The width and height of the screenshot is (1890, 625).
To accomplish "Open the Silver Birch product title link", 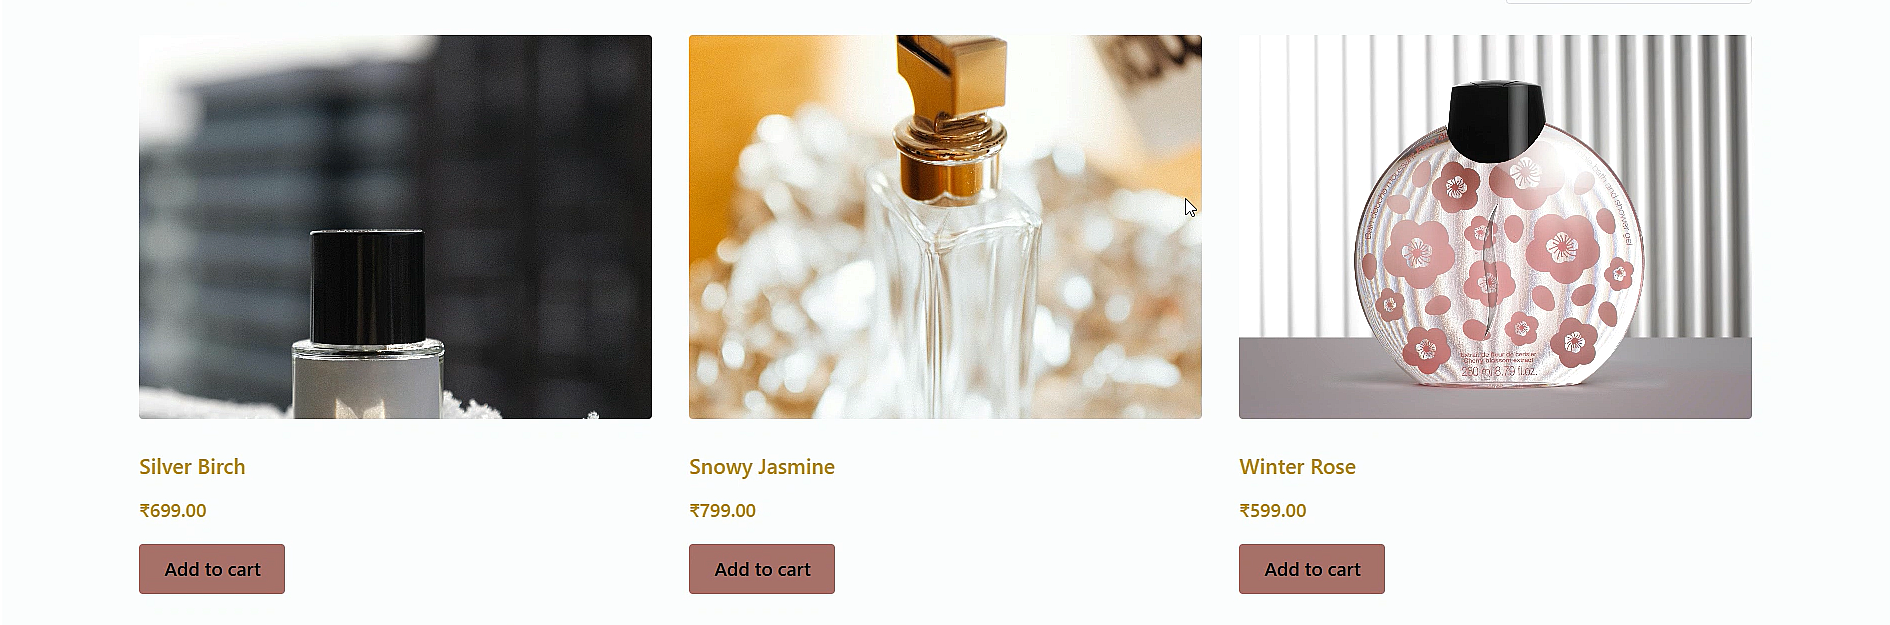I will coord(192,467).
